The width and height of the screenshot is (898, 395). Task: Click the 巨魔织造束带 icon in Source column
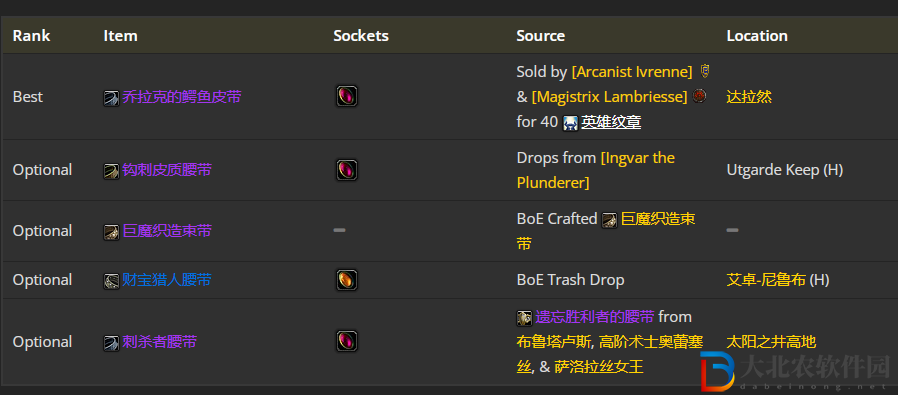click(x=609, y=220)
